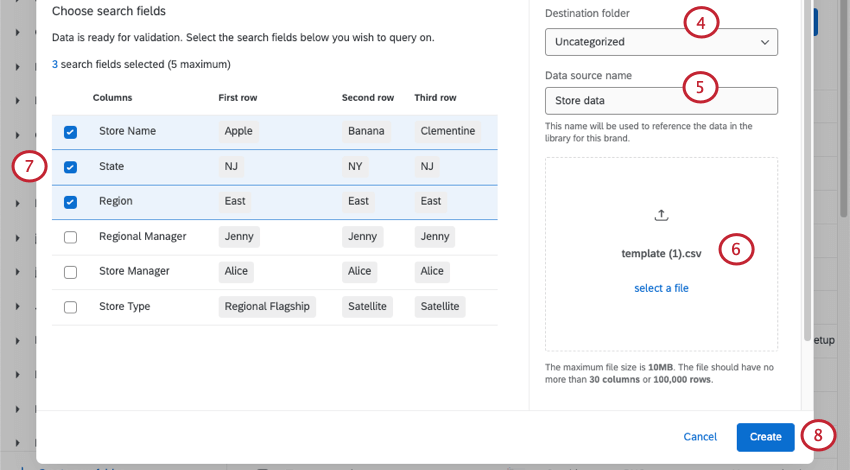850x470 pixels.
Task: Click the Apple first row value
Action: tap(239, 131)
